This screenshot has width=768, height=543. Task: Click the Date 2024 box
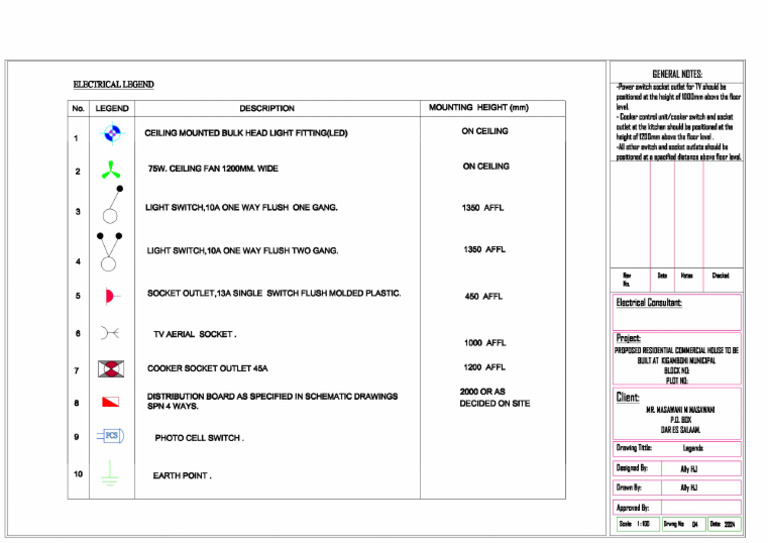724,524
